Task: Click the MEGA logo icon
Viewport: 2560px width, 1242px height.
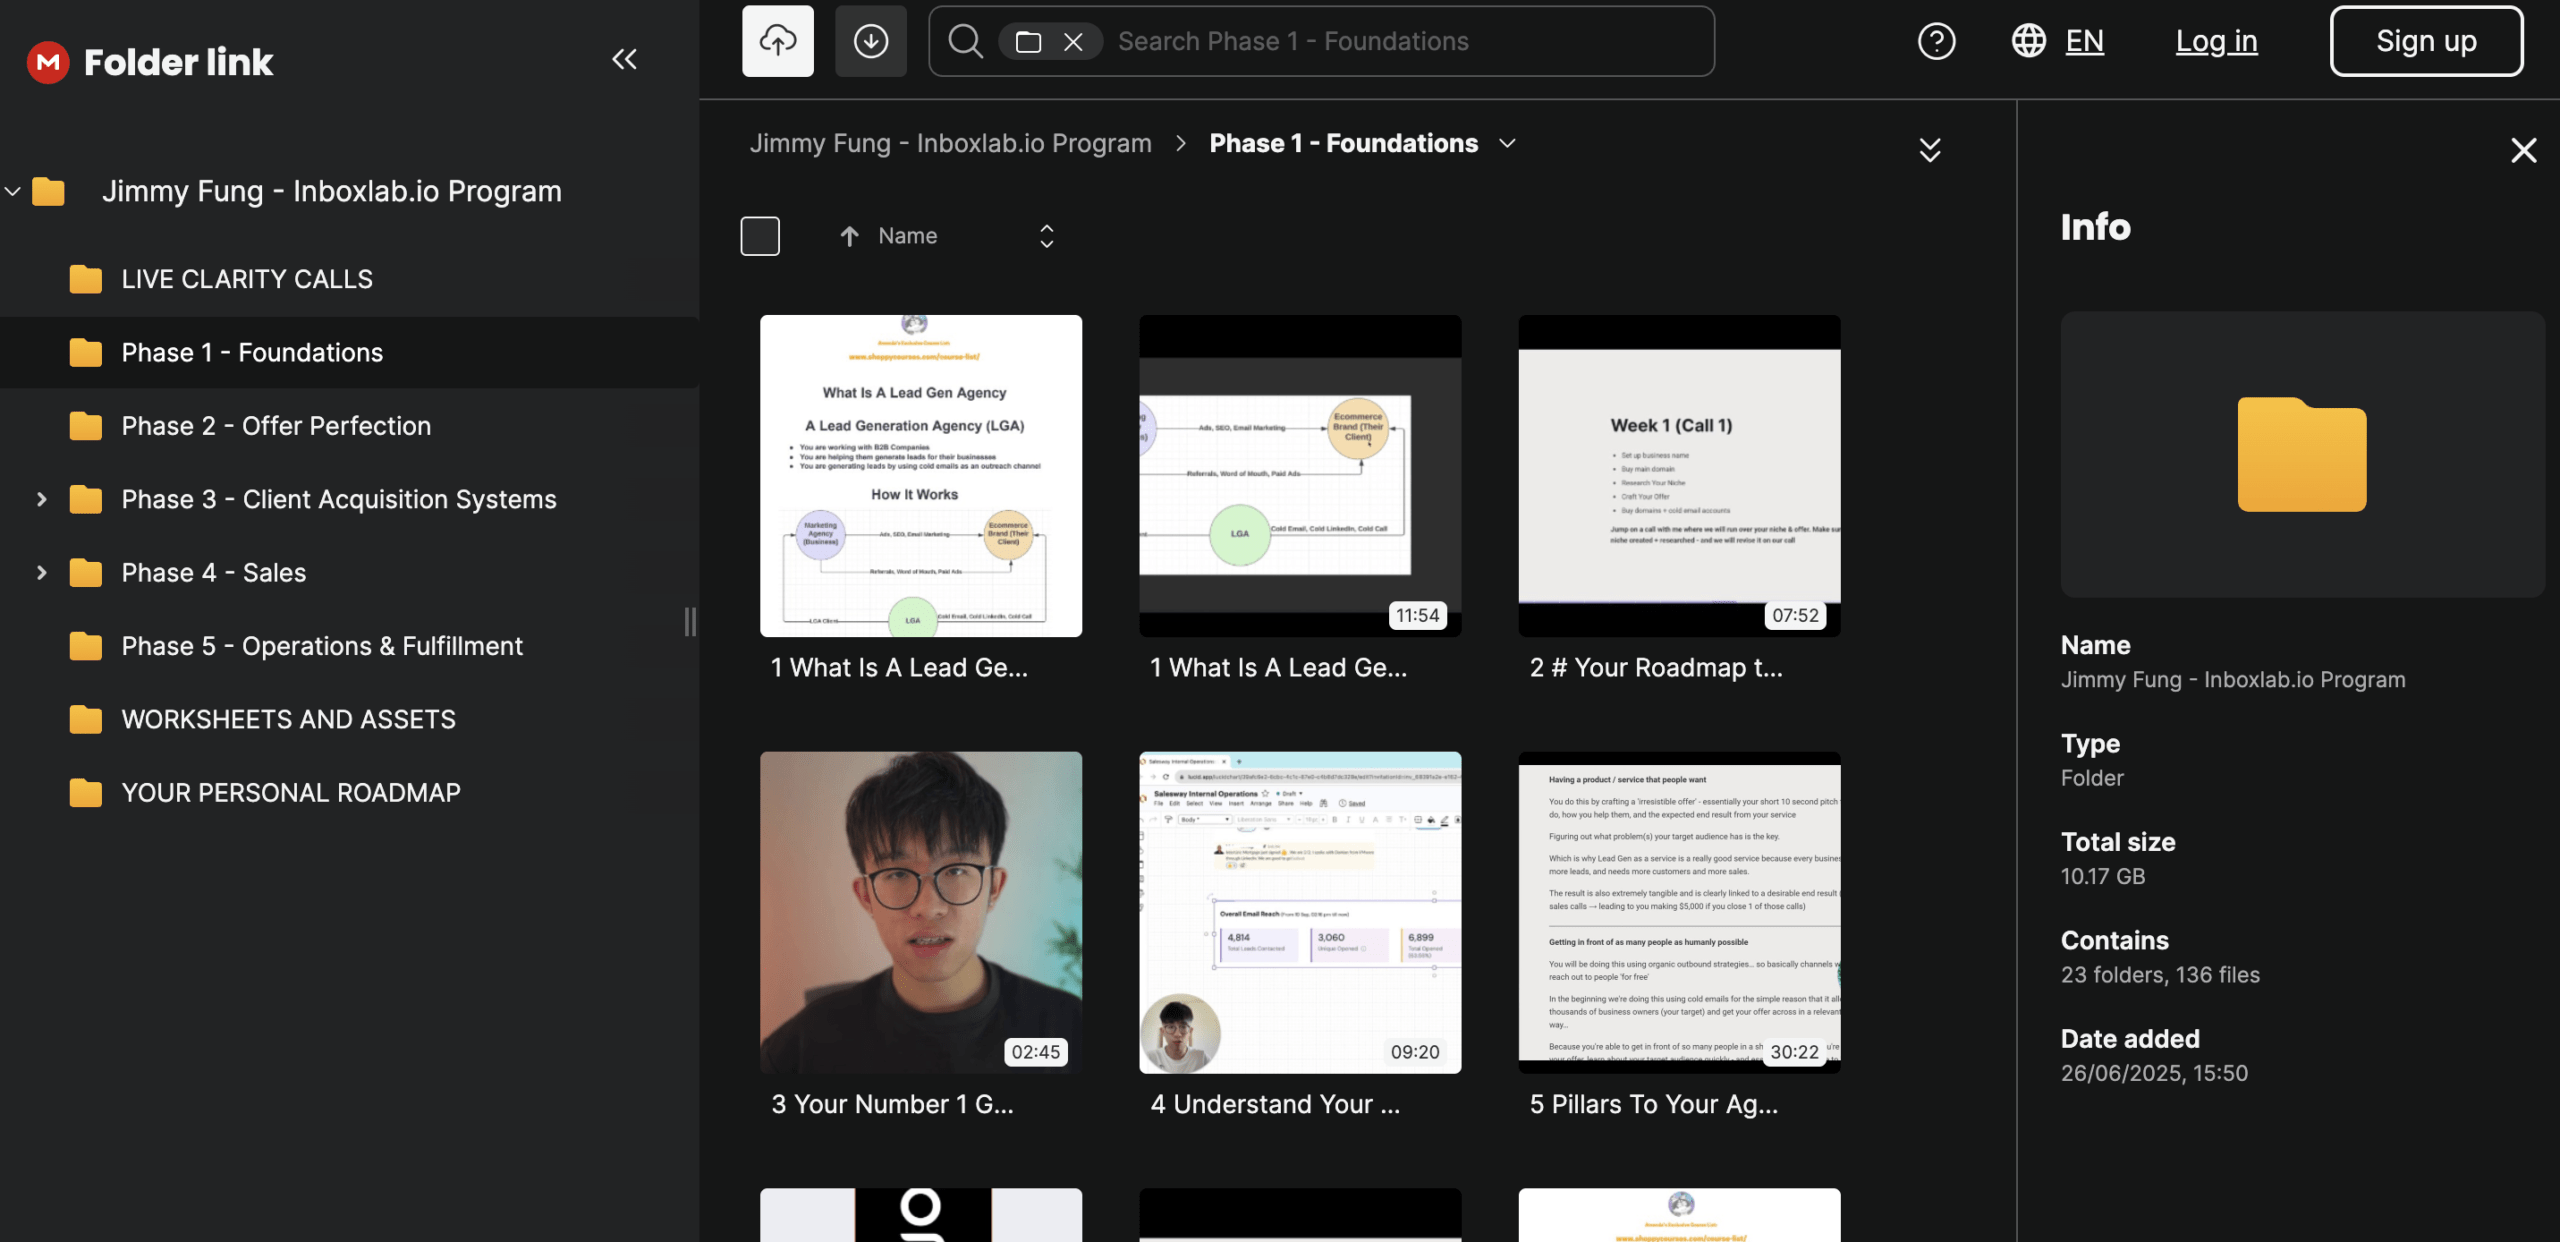Action: coord(48,62)
